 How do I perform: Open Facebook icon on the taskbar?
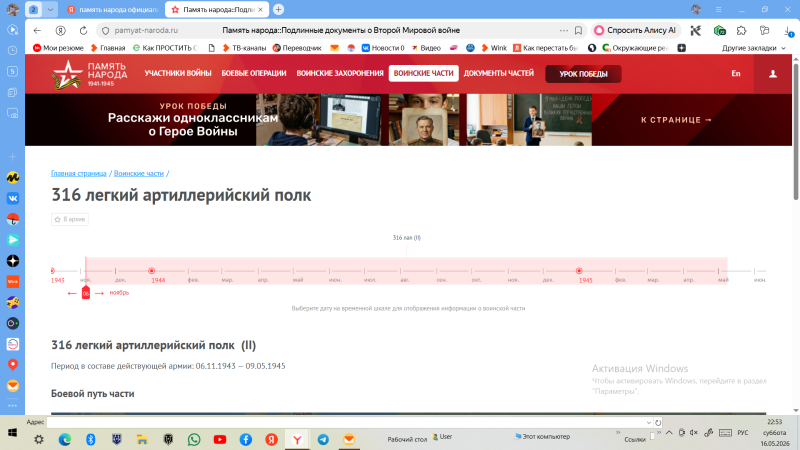245,439
